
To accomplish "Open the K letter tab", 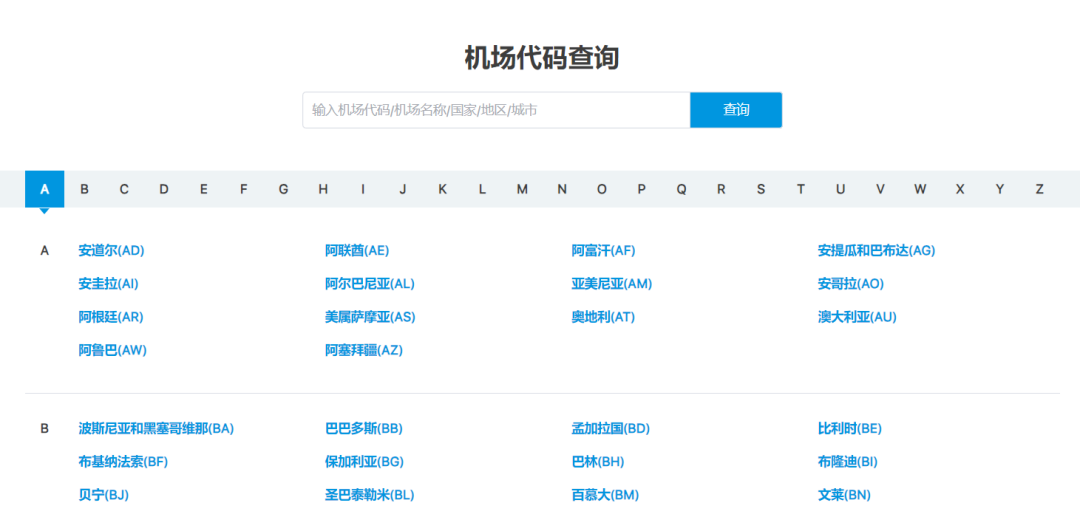I will pos(443,189).
